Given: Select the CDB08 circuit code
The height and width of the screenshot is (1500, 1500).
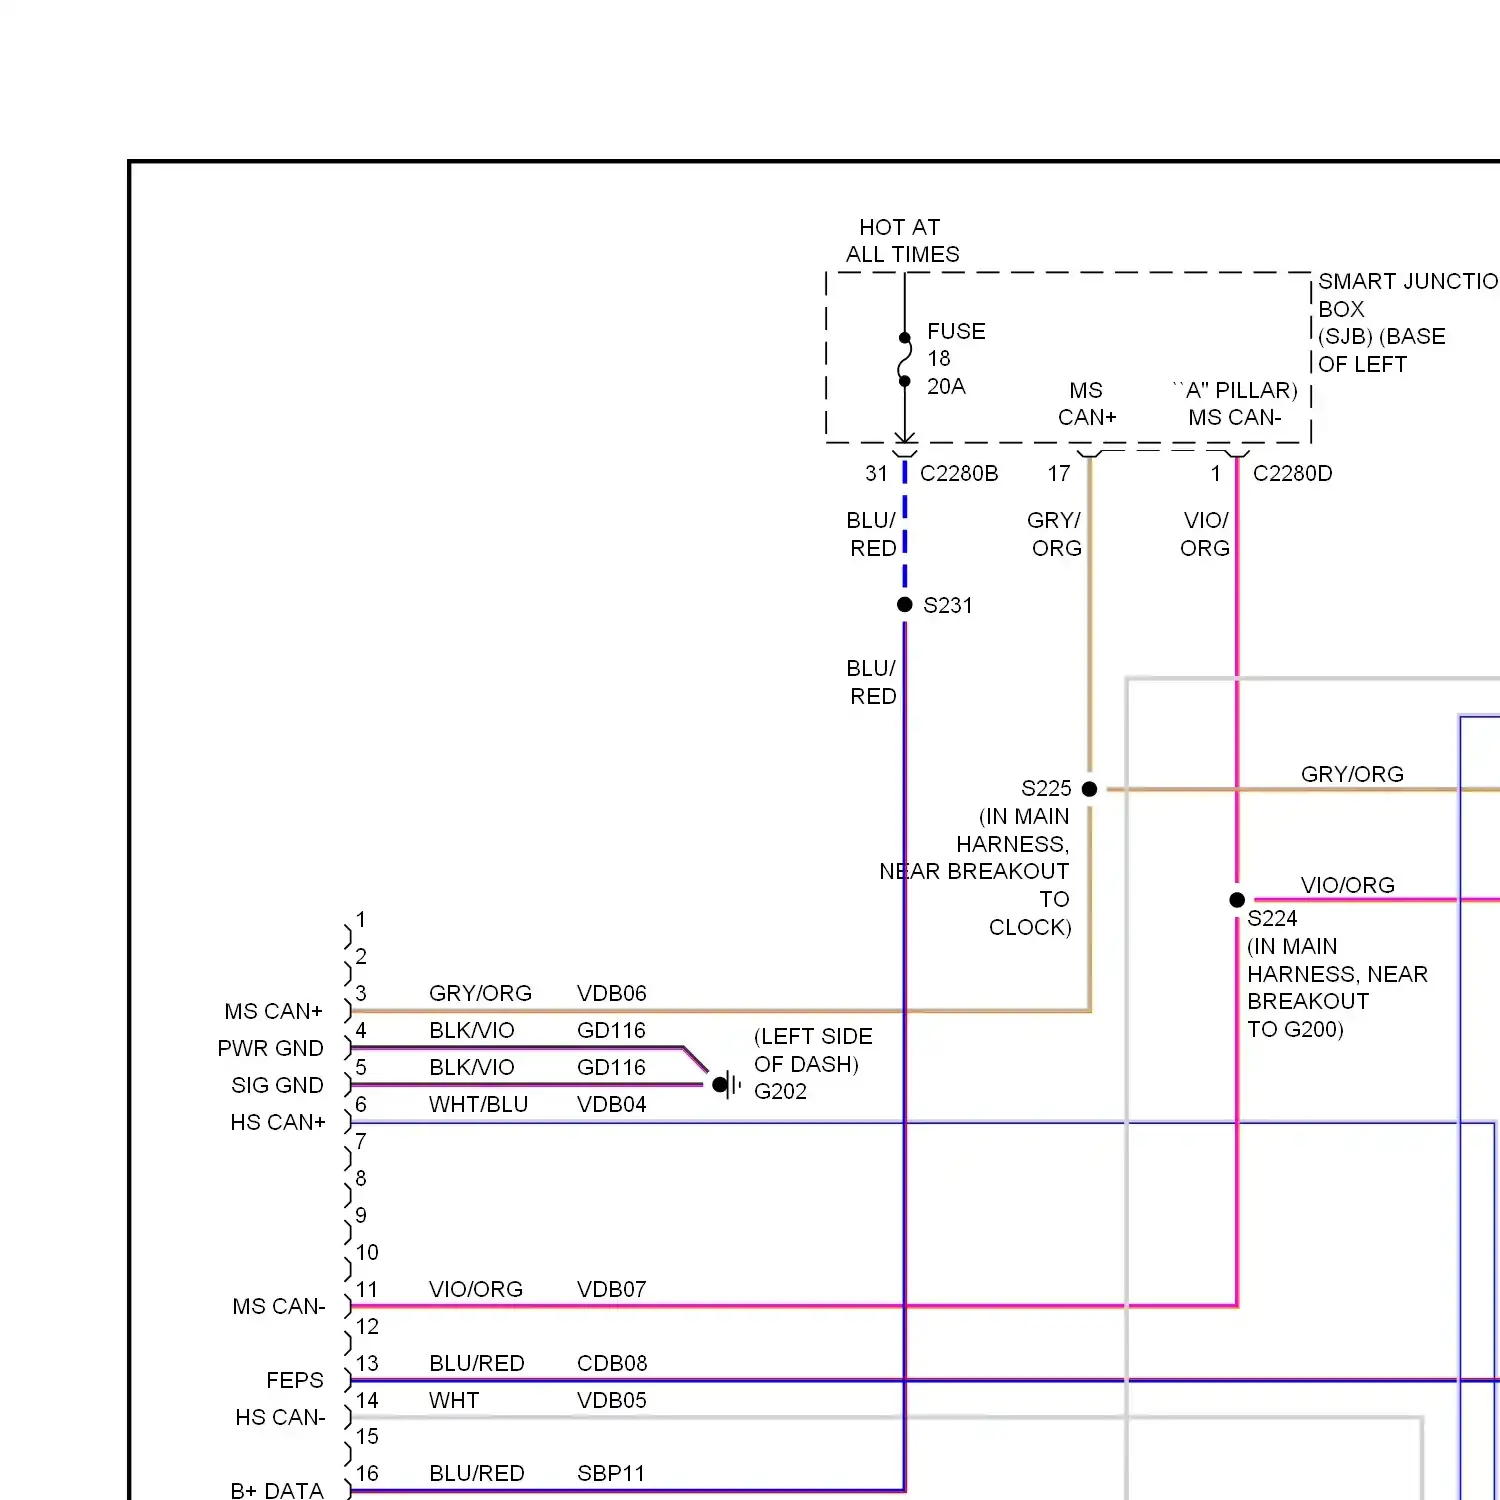Looking at the screenshot, I should (x=612, y=1363).
